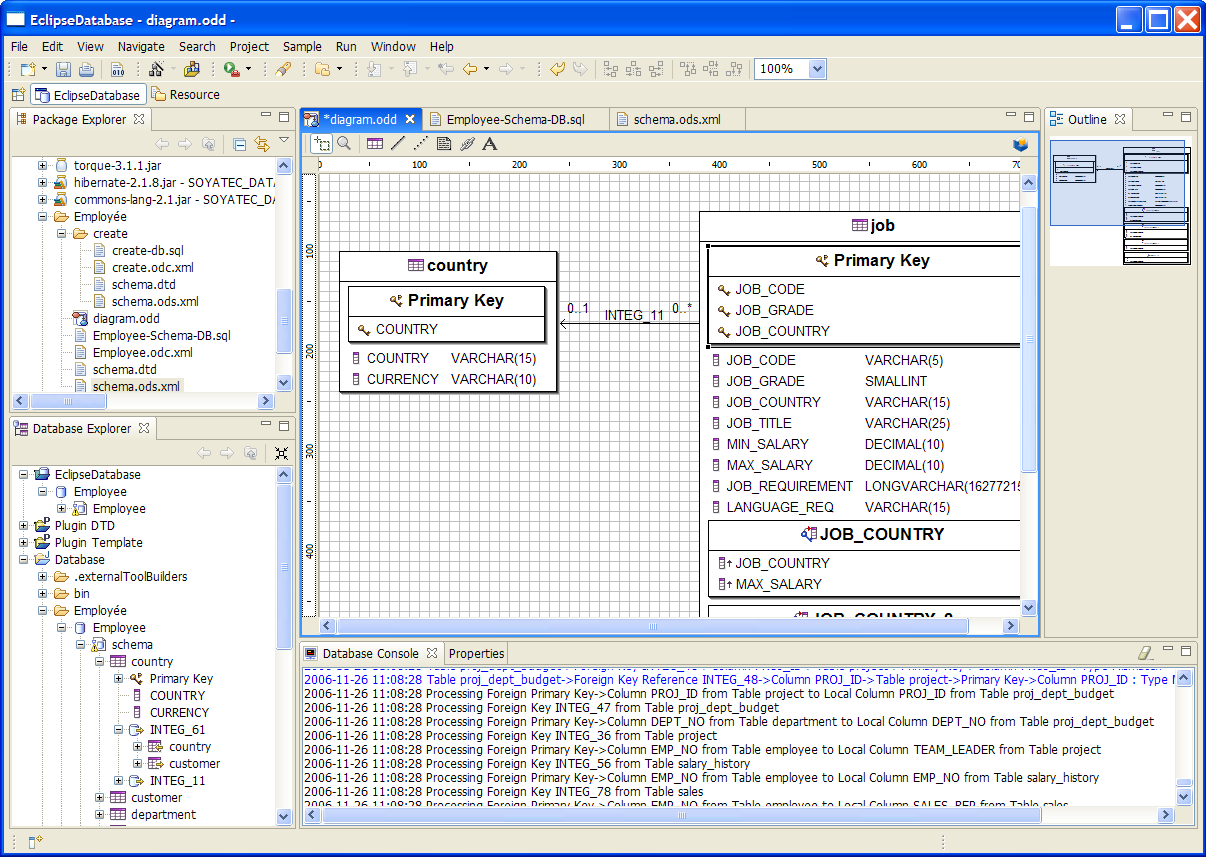Open the File menu
1206x857 pixels.
click(20, 46)
